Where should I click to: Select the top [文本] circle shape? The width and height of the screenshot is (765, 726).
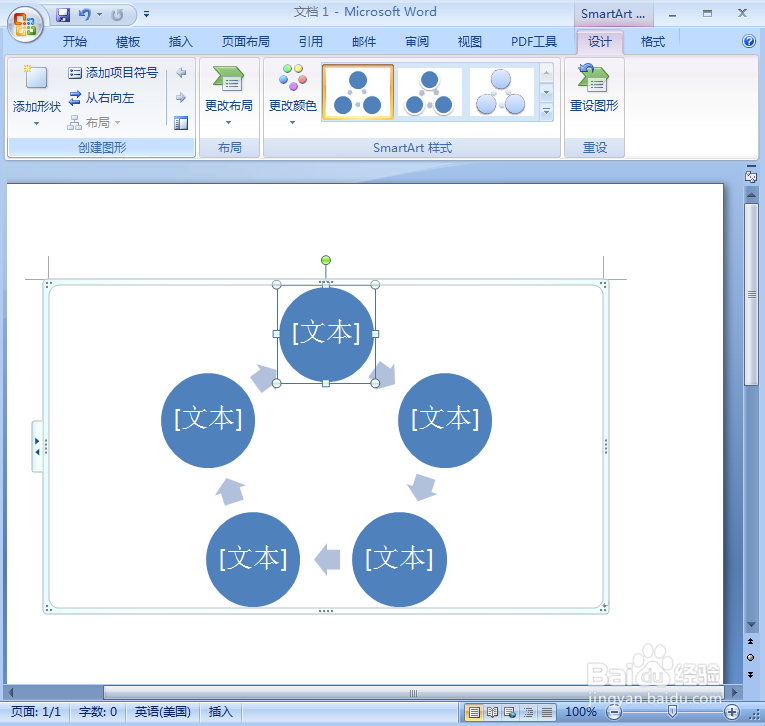326,334
